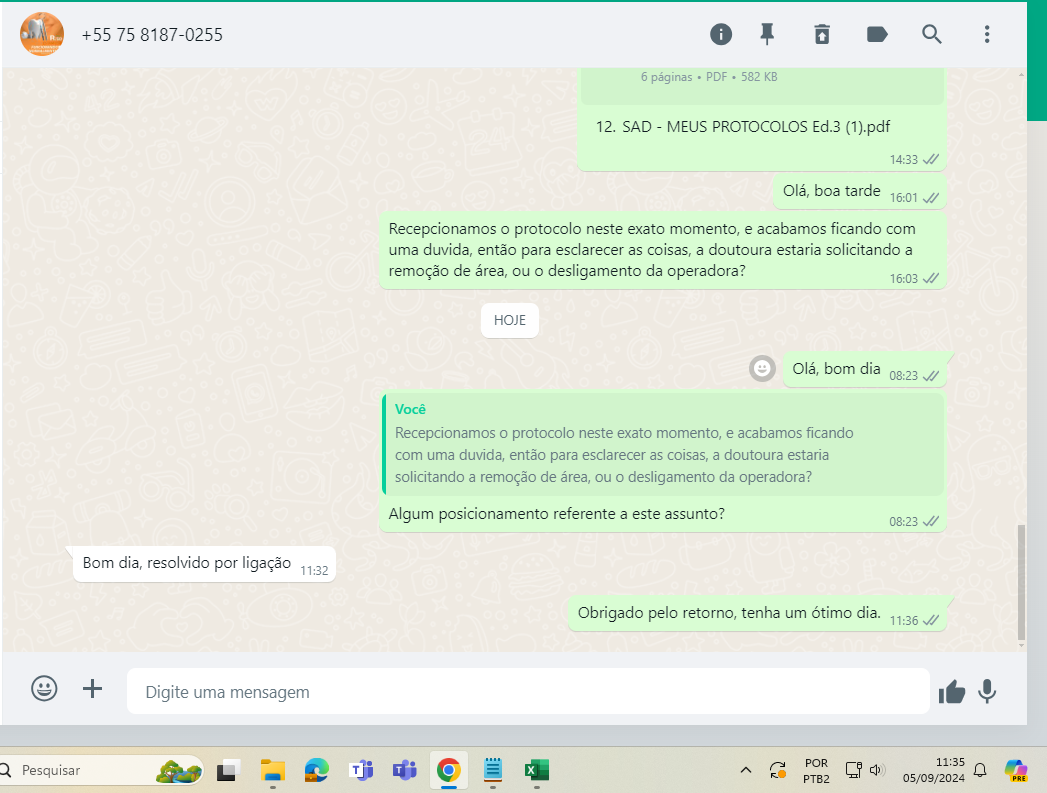Click the HOJE date label
The width and height of the screenshot is (1047, 793).
[509, 320]
